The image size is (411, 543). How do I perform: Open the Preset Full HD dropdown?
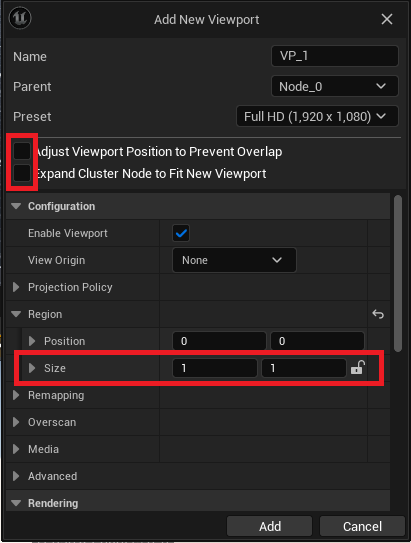click(317, 116)
